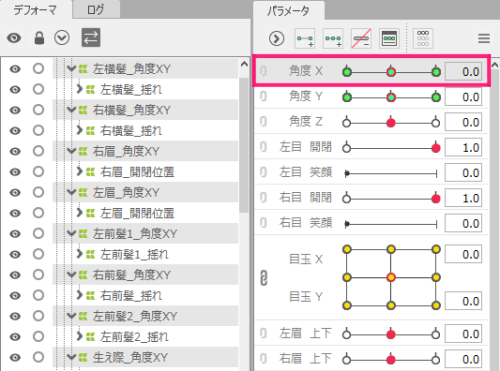The width and height of the screenshot is (500, 371).
Task: Hide the 左眉_開閉位置 deformer
Action: (x=15, y=213)
